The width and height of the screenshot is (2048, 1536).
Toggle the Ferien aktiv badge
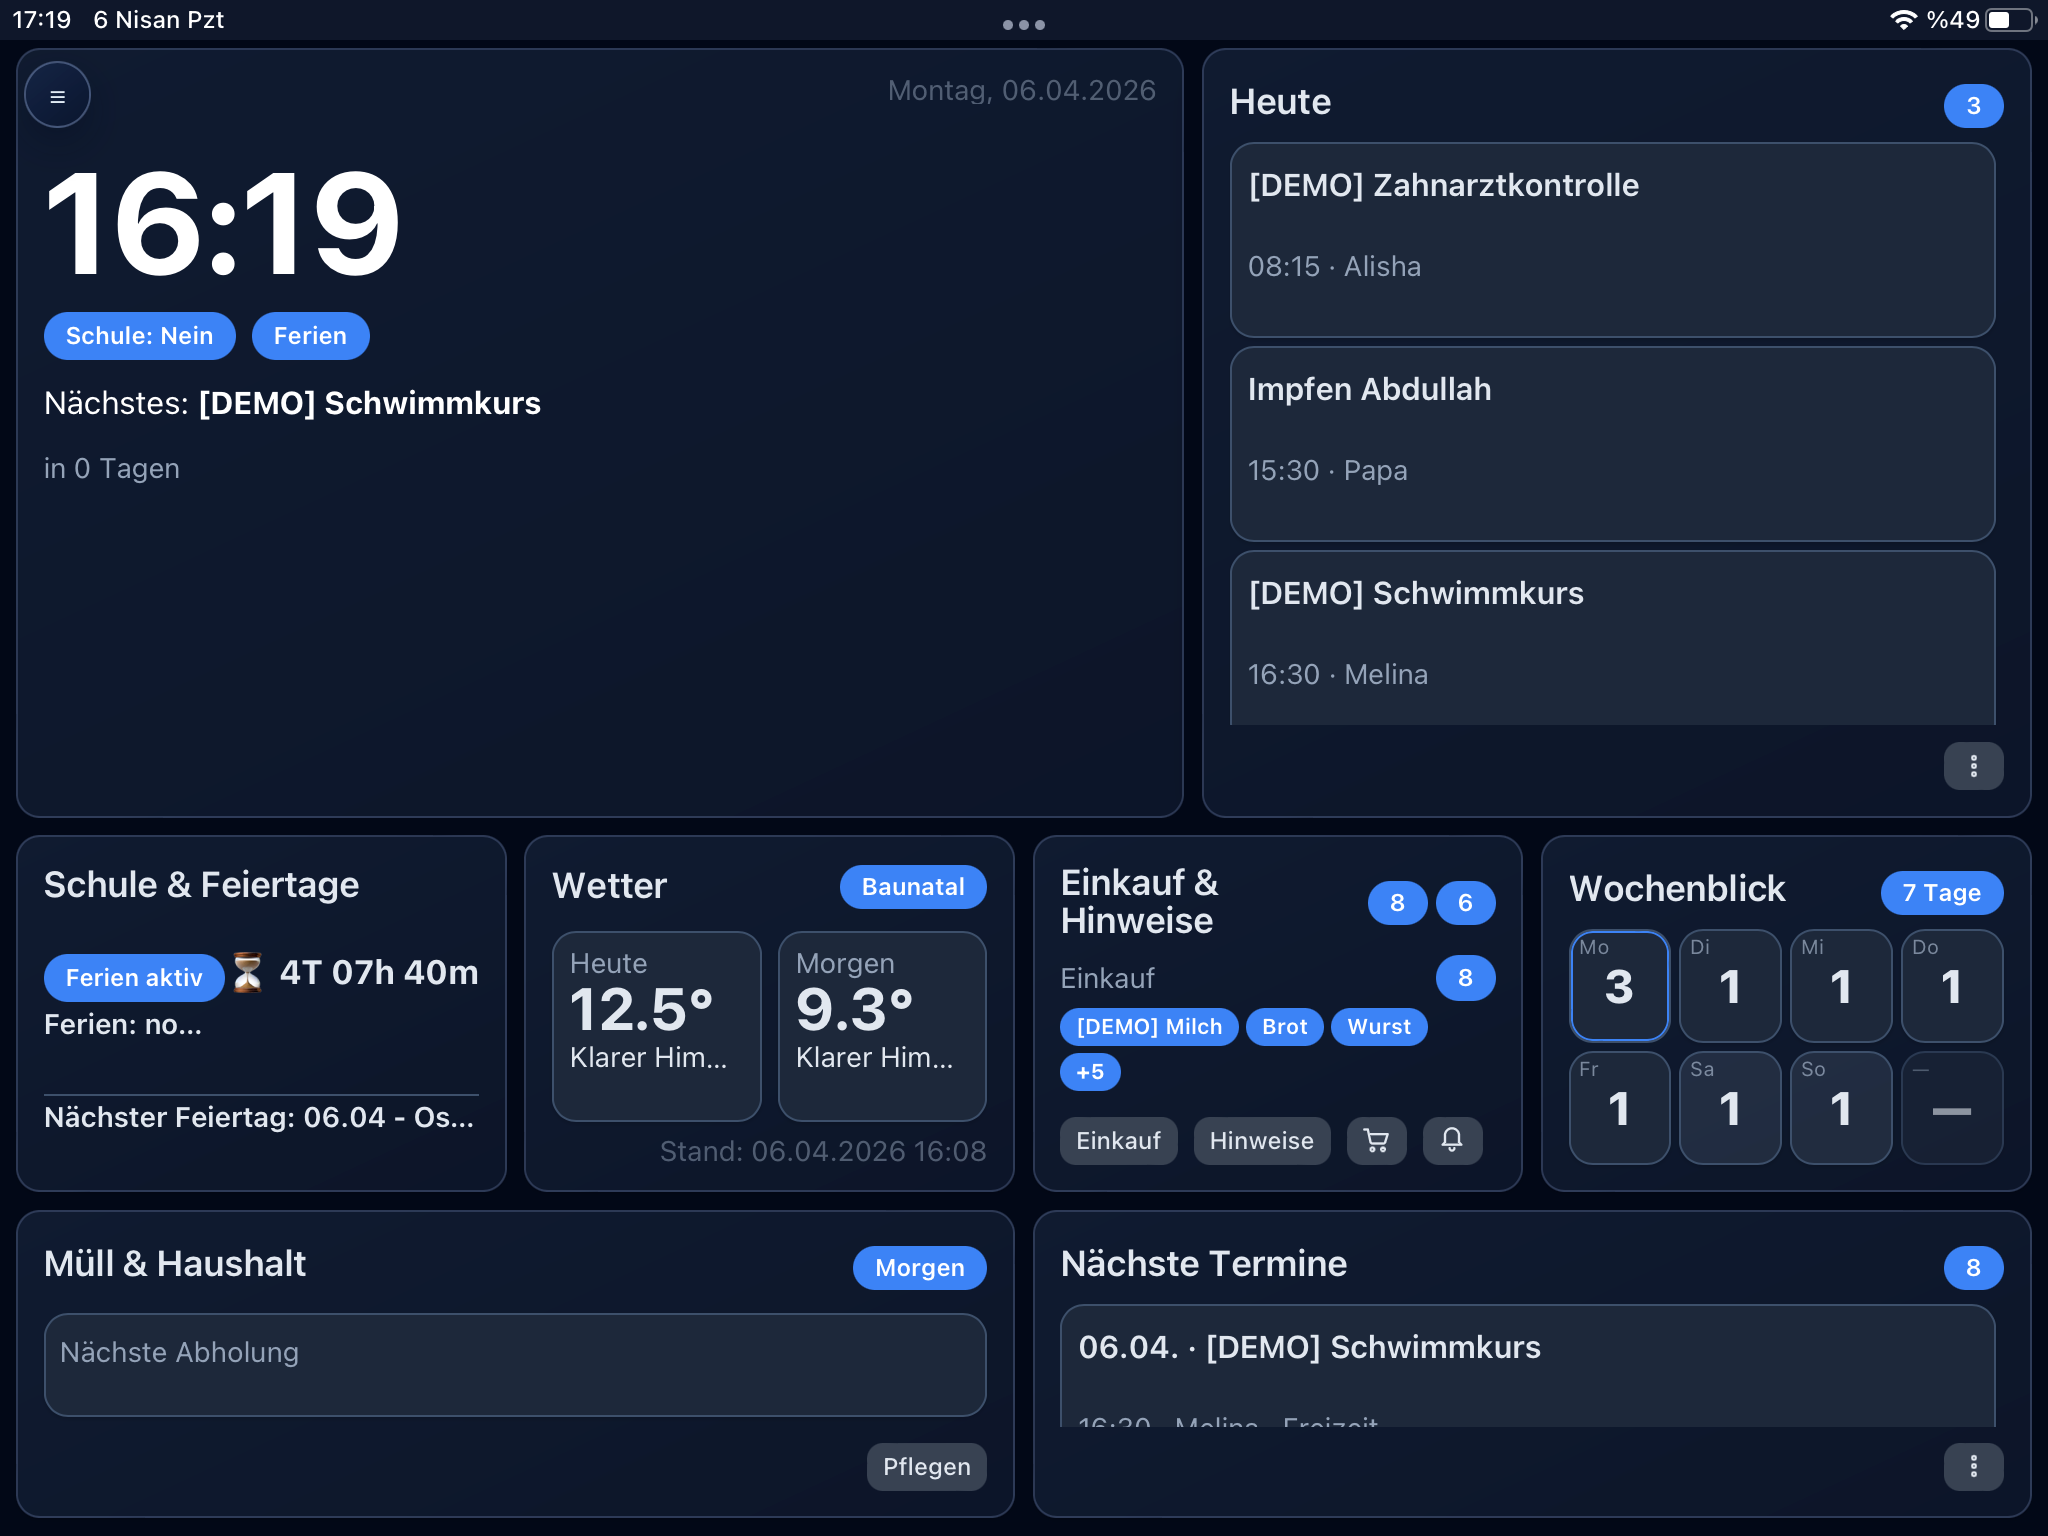coord(134,977)
